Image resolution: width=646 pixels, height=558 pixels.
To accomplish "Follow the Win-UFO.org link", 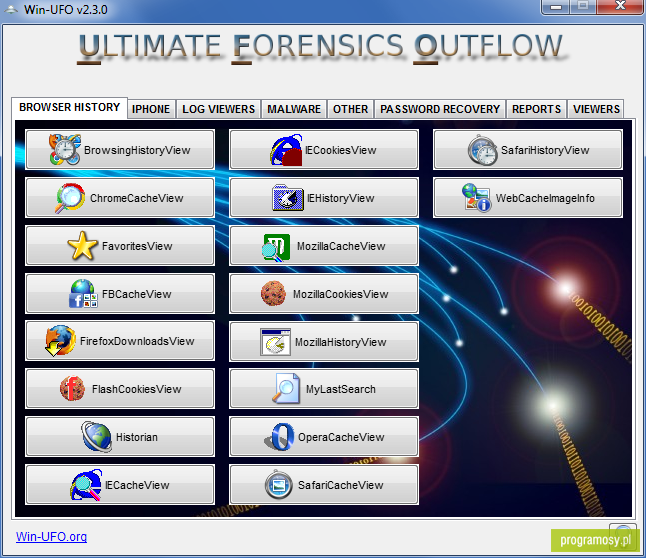I will [51, 537].
